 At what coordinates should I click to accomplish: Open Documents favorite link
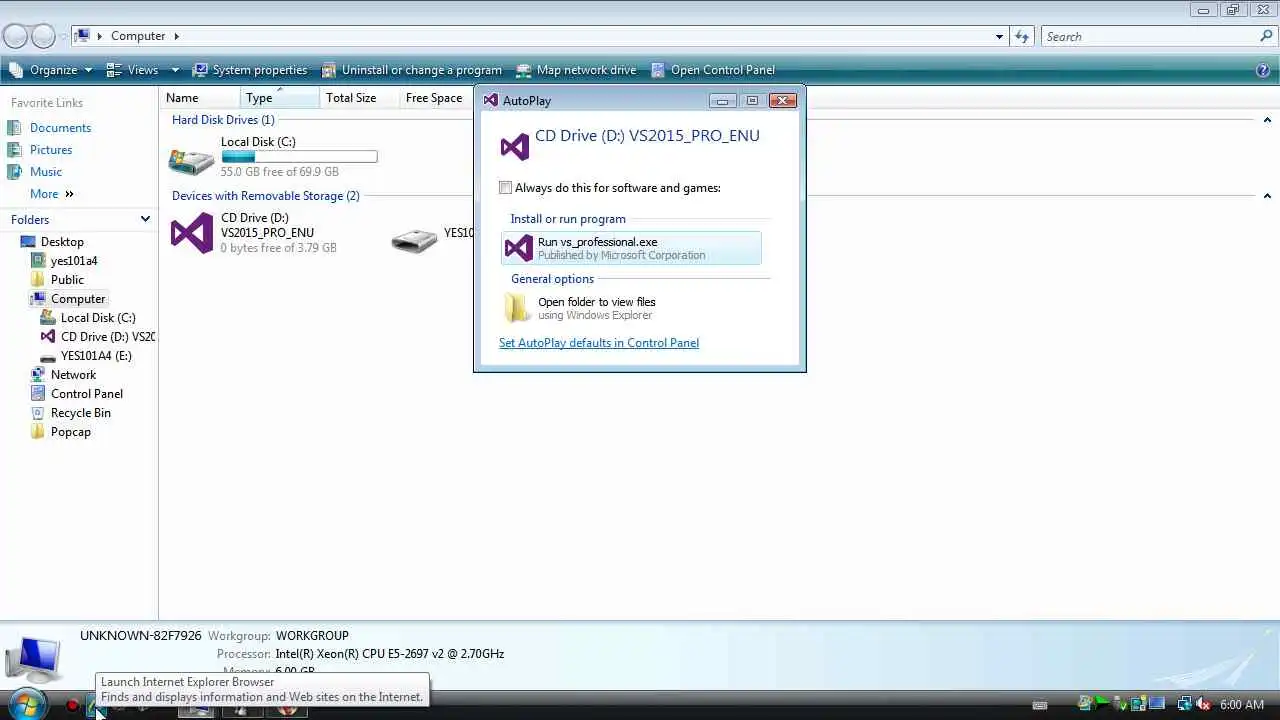click(x=60, y=128)
